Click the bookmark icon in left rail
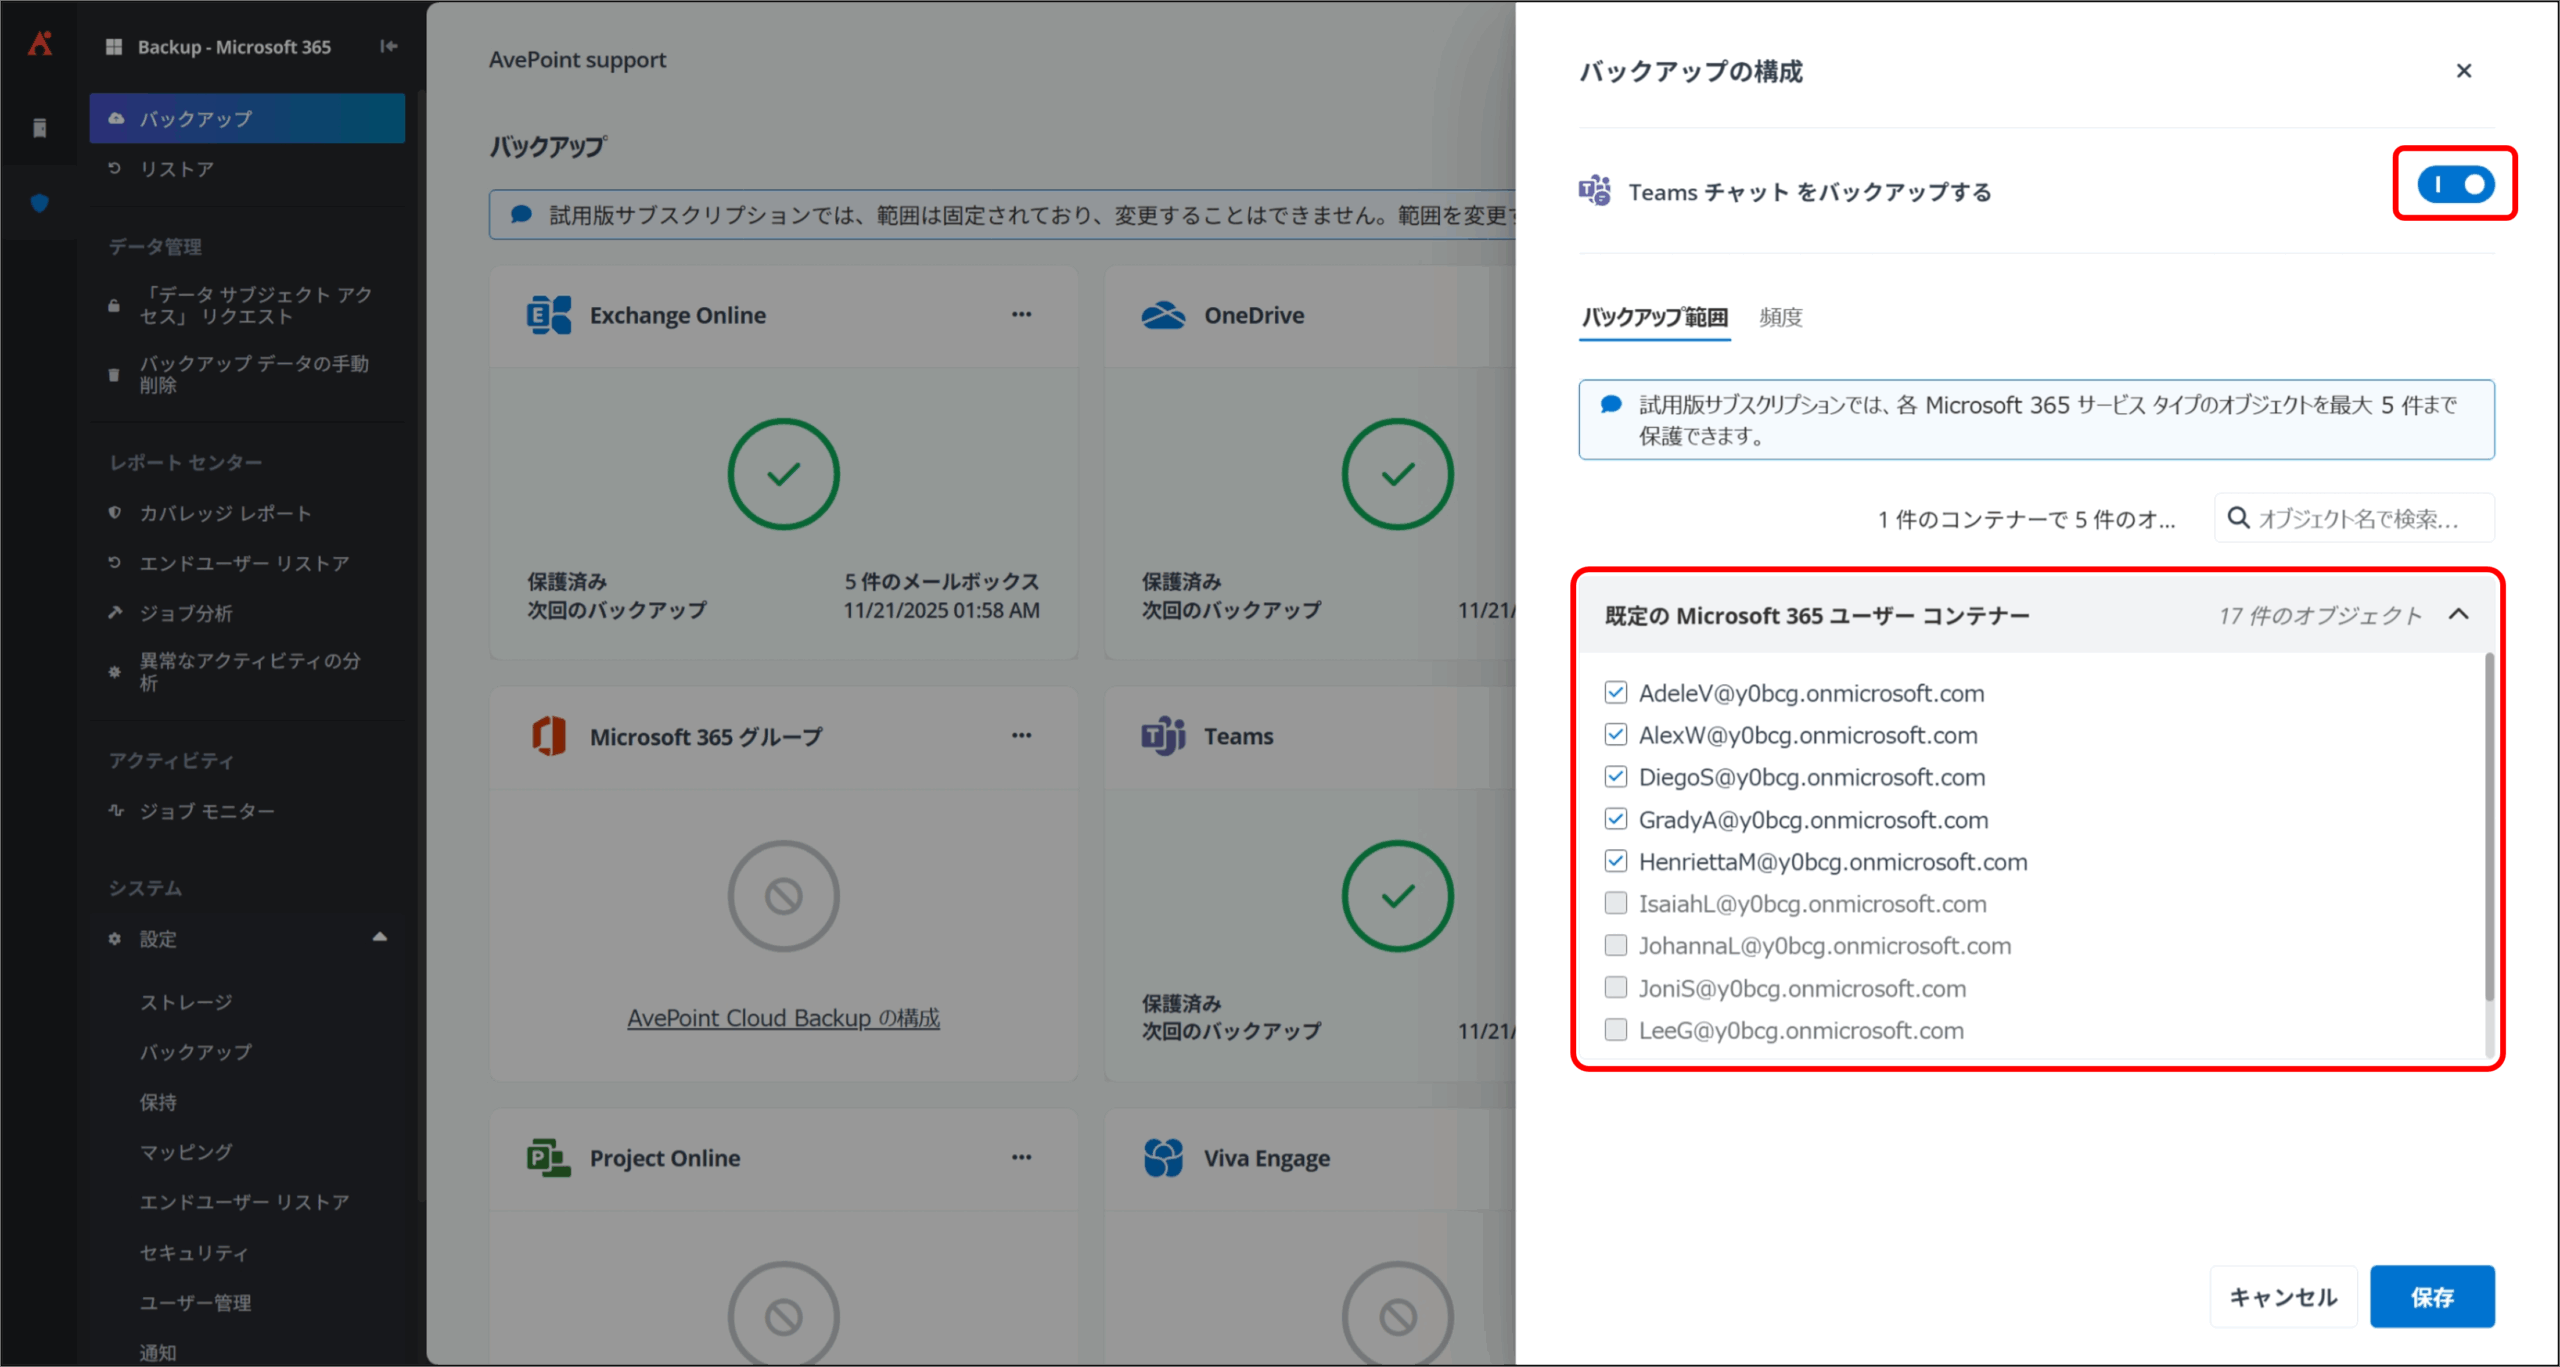The height and width of the screenshot is (1367, 2560). [40, 128]
